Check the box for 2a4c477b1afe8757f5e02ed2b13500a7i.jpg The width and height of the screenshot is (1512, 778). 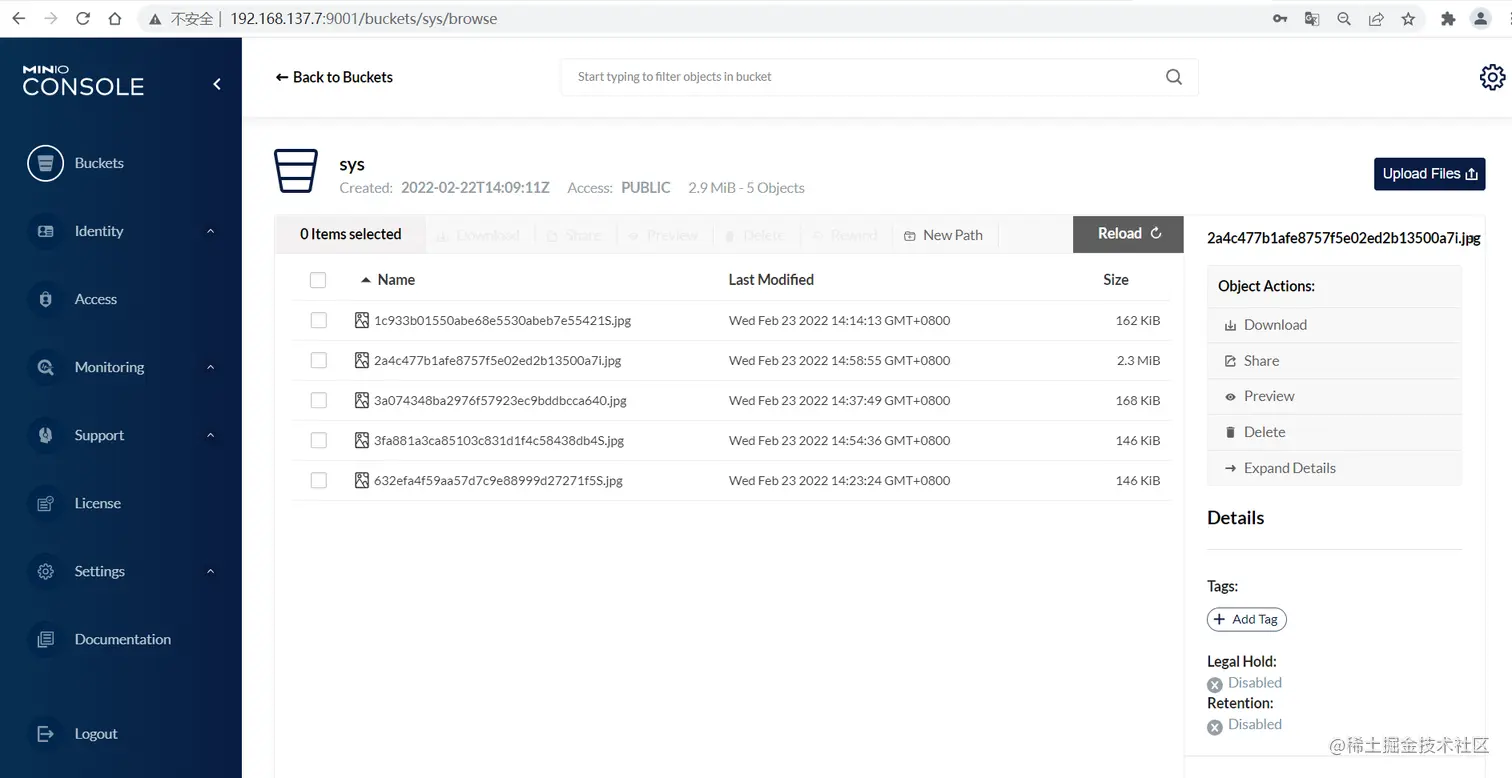tap(318, 360)
